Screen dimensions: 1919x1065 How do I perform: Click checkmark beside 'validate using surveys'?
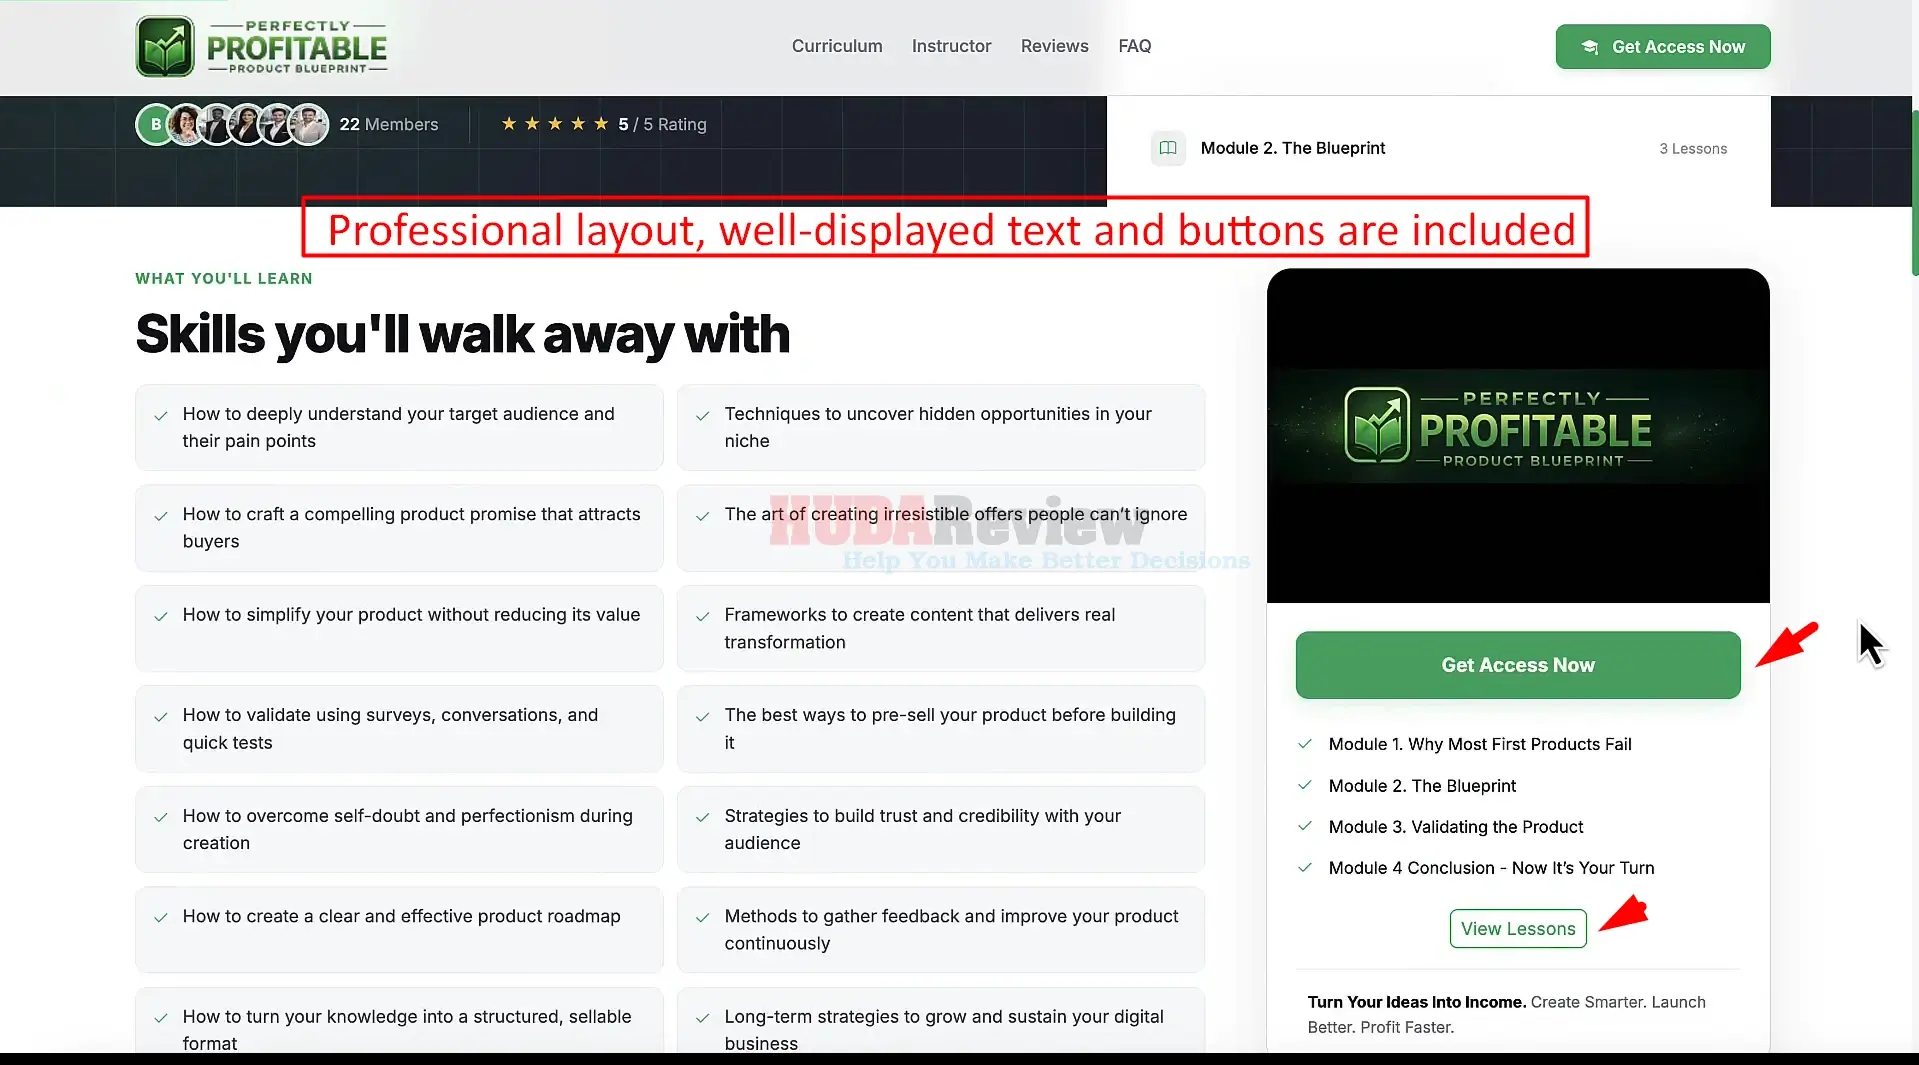coord(160,716)
